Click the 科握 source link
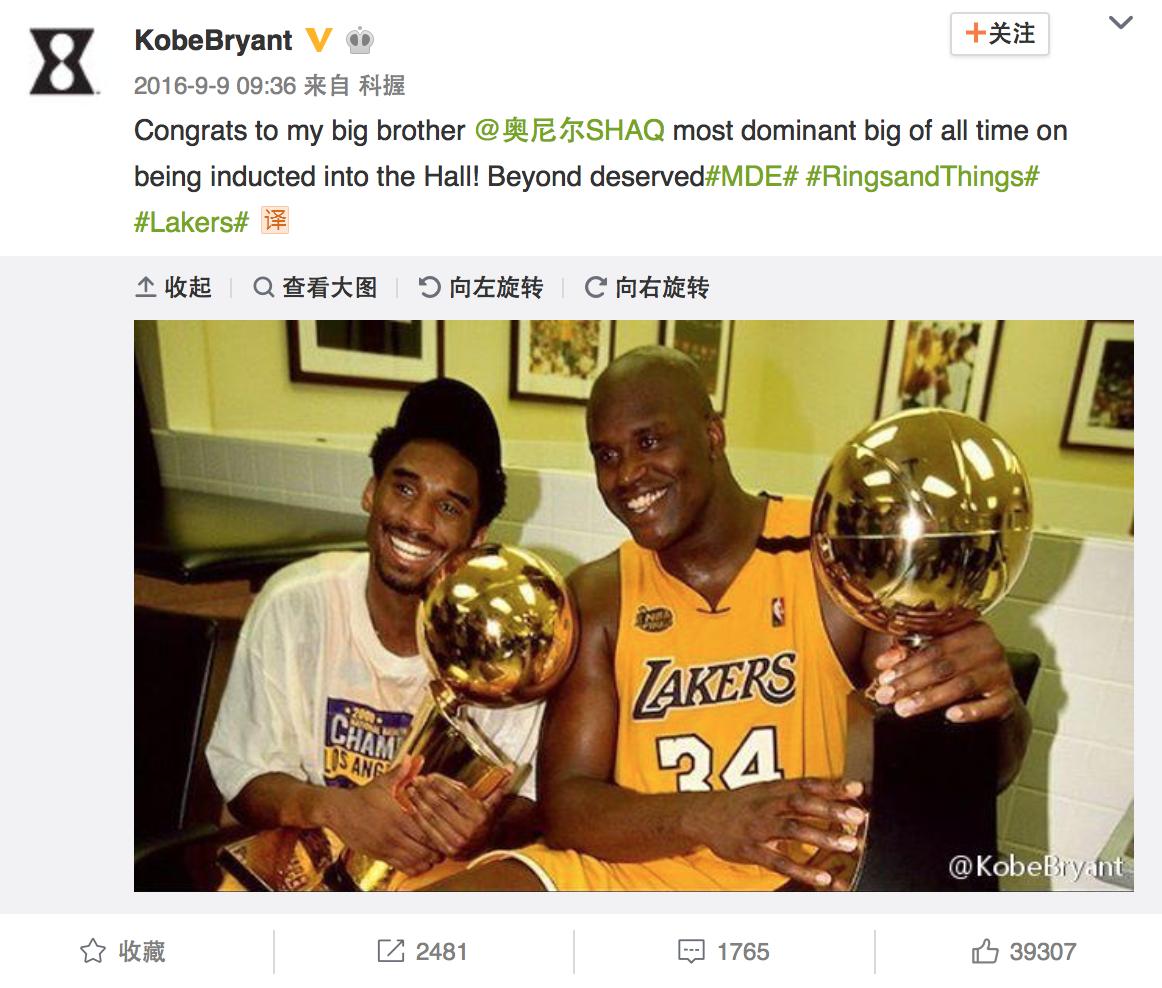The image size is (1162, 988). point(382,86)
